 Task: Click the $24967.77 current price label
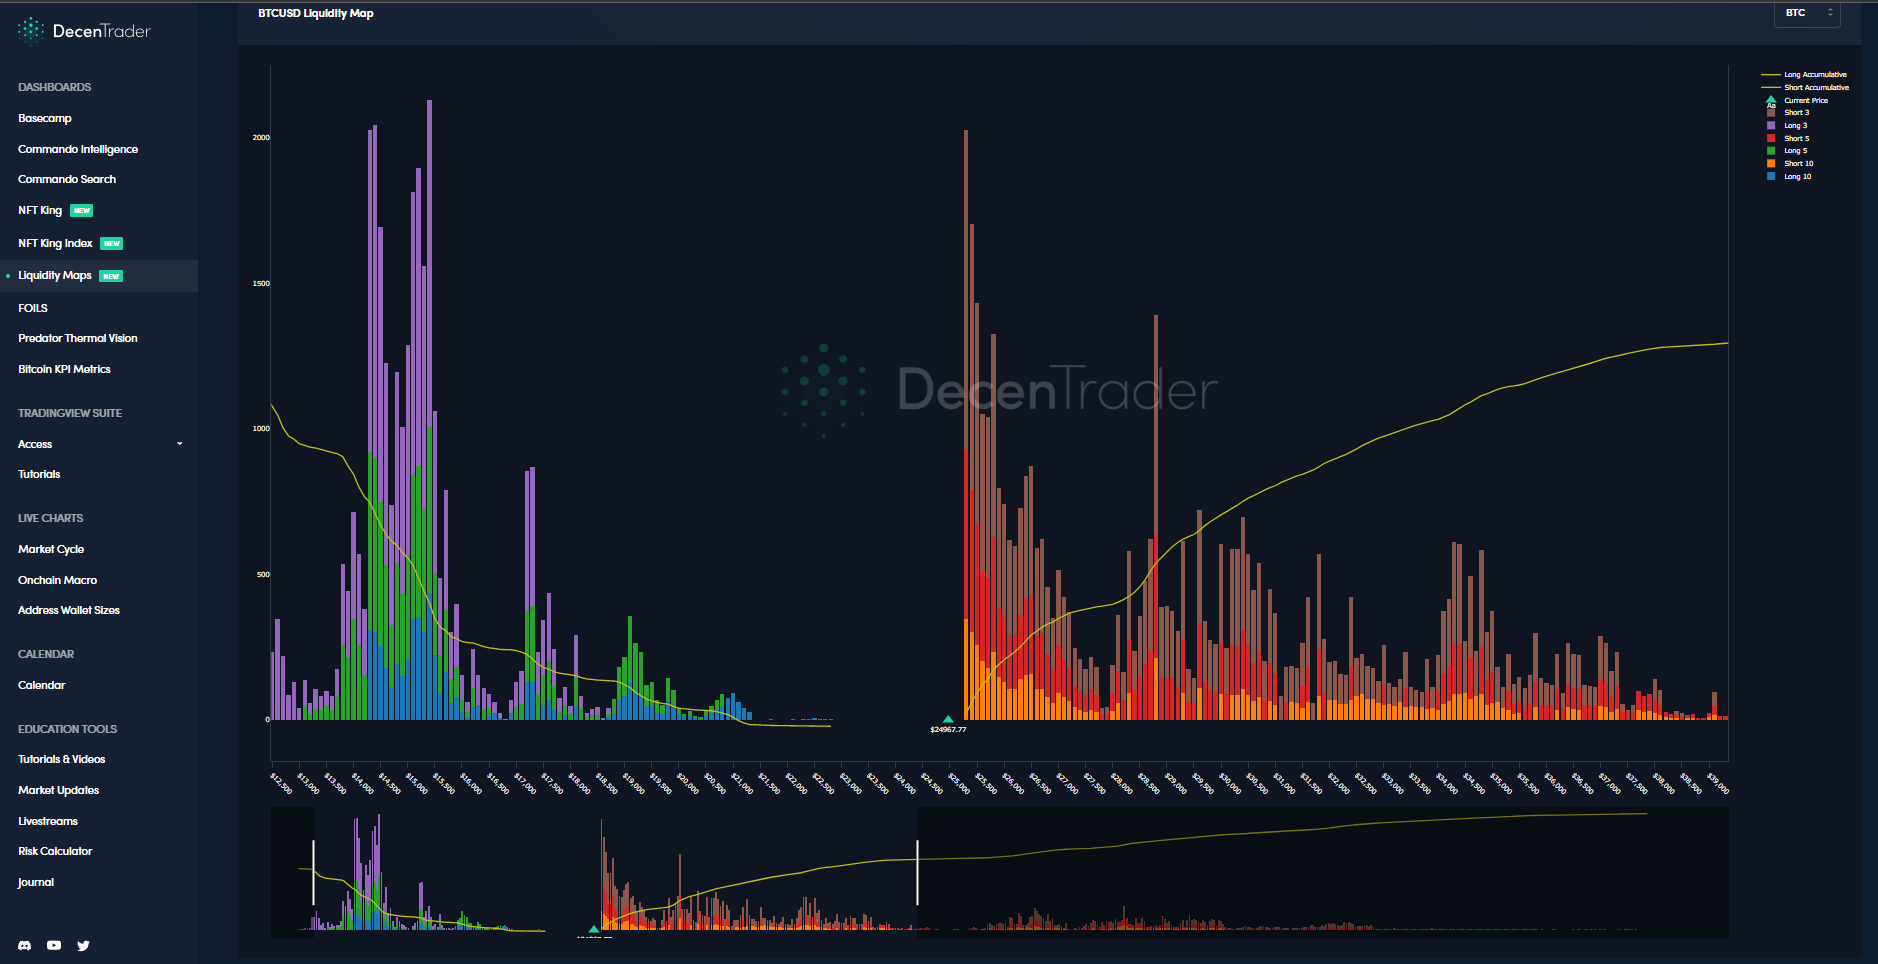[x=948, y=730]
